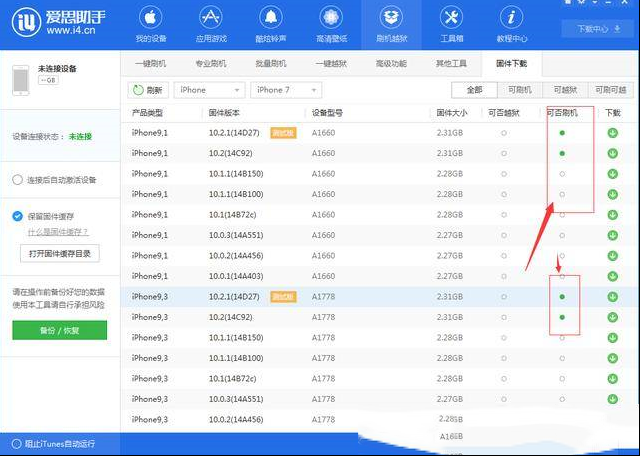Screen dimensions: 640x456
Task: Click the 固件版本 column header
Action: point(224,113)
